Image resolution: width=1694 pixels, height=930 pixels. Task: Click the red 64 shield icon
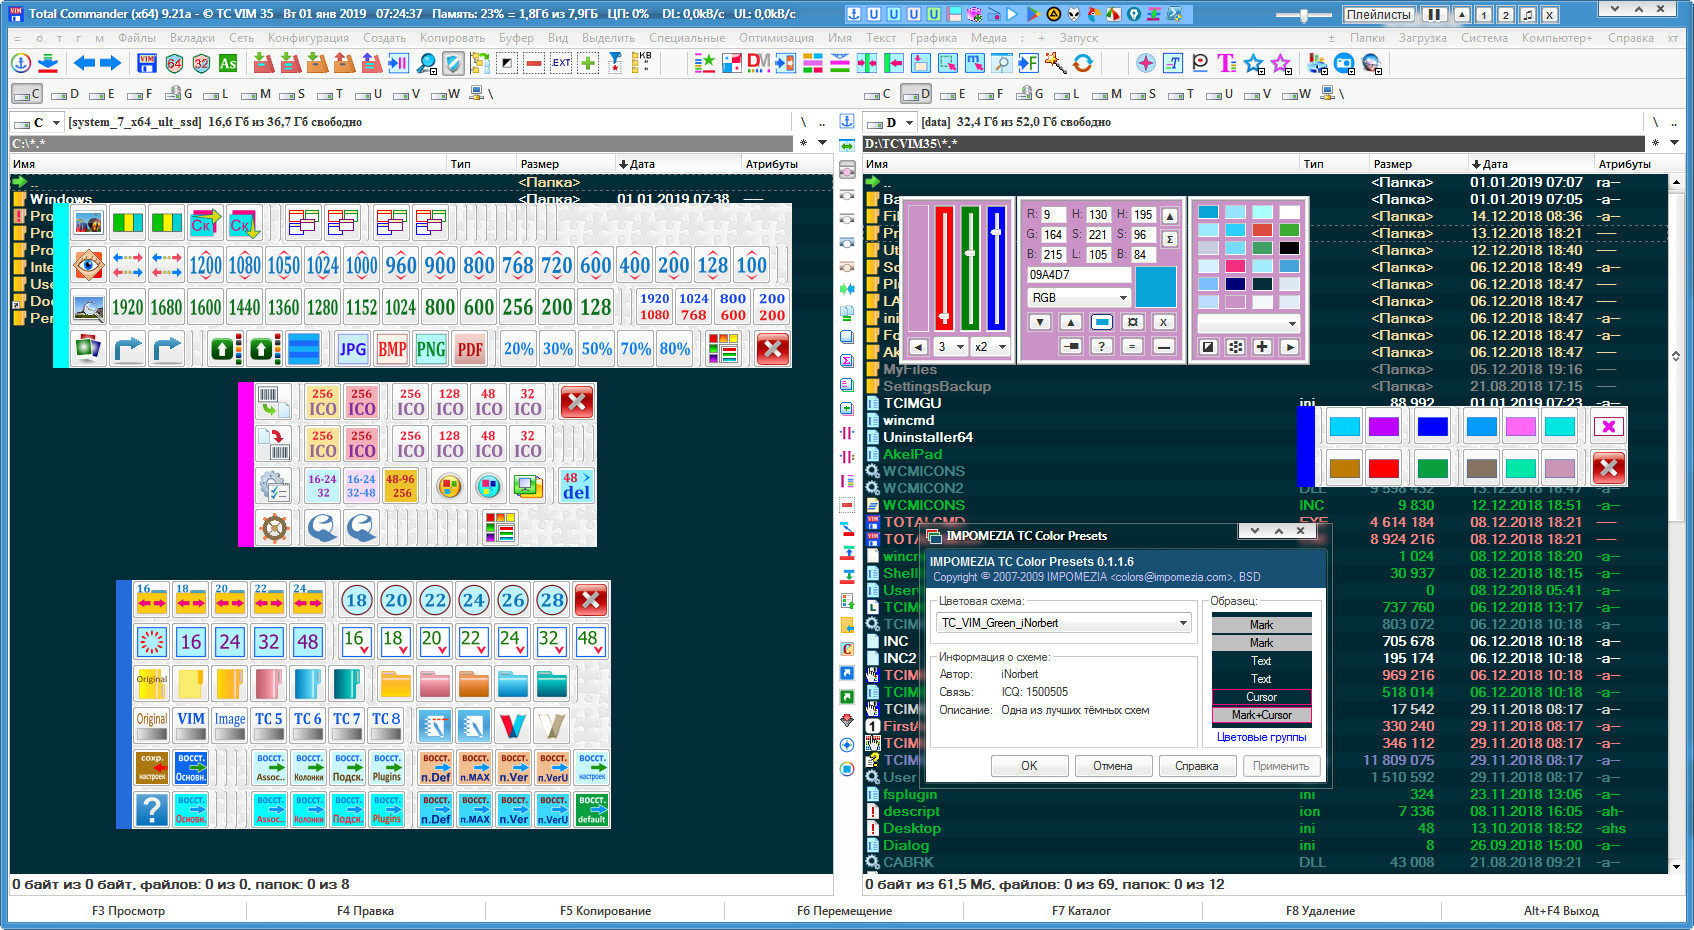174,63
